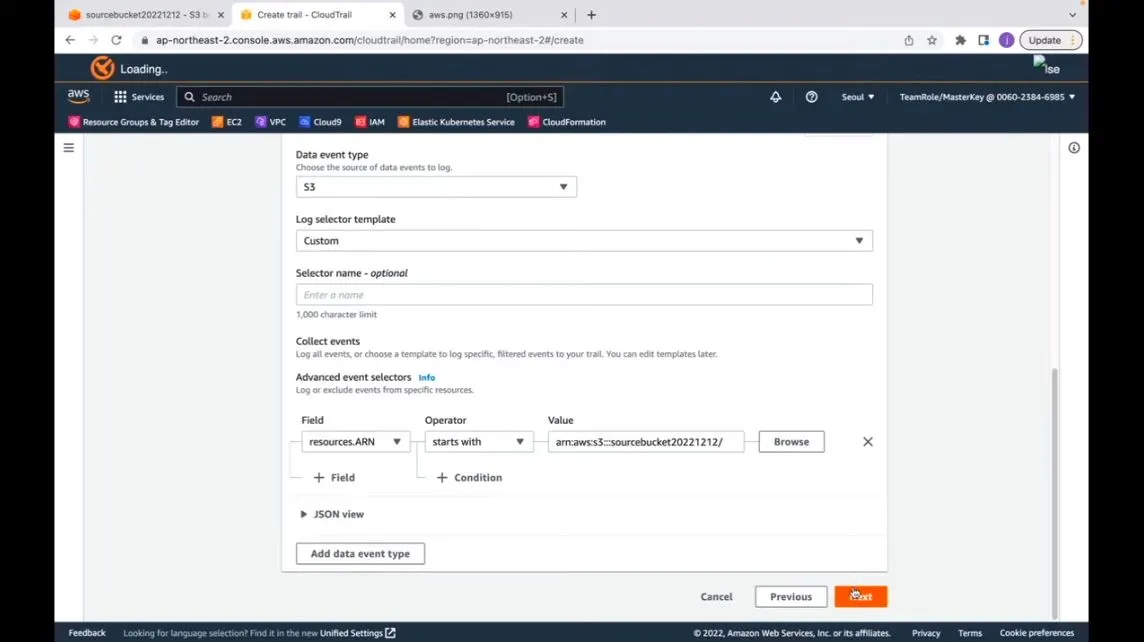Add a new Field to the selector
1144x642 pixels.
point(334,477)
